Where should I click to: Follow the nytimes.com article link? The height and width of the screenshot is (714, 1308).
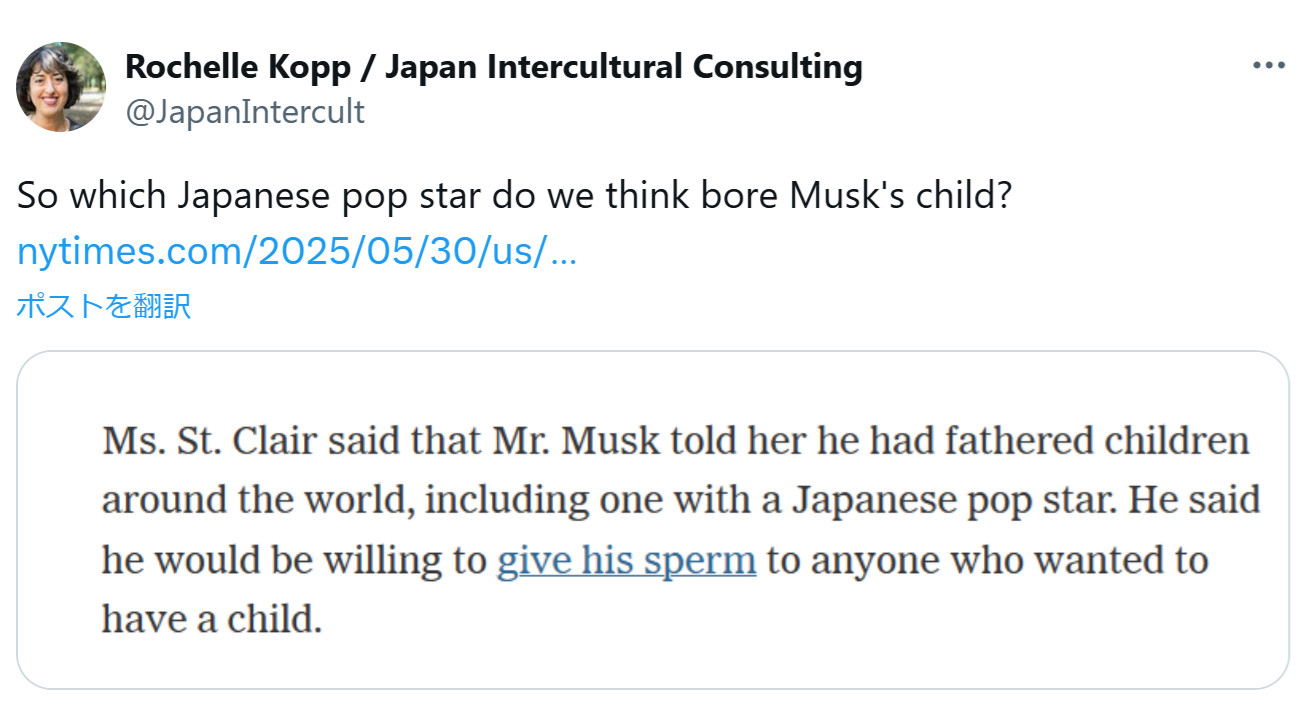pyautogui.click(x=296, y=252)
